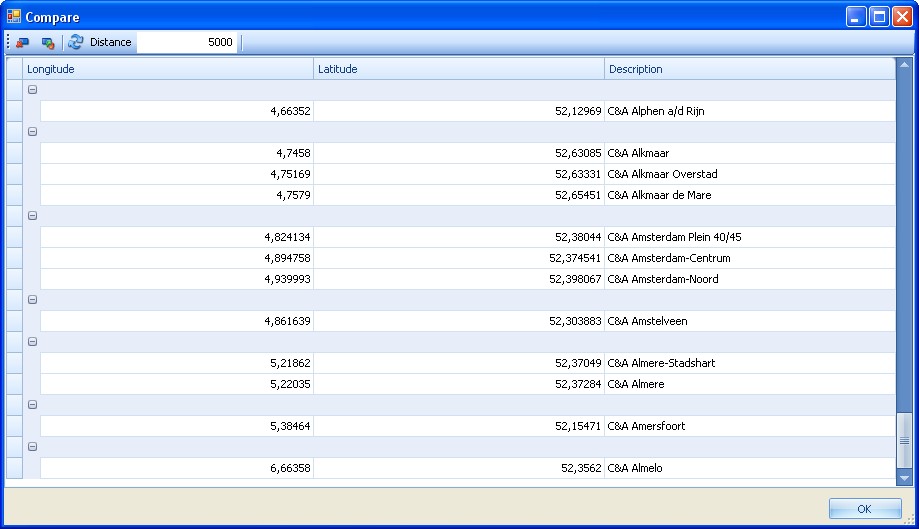The height and width of the screenshot is (529, 919).
Task: Click longitude value 4,894758
Action: [287, 258]
